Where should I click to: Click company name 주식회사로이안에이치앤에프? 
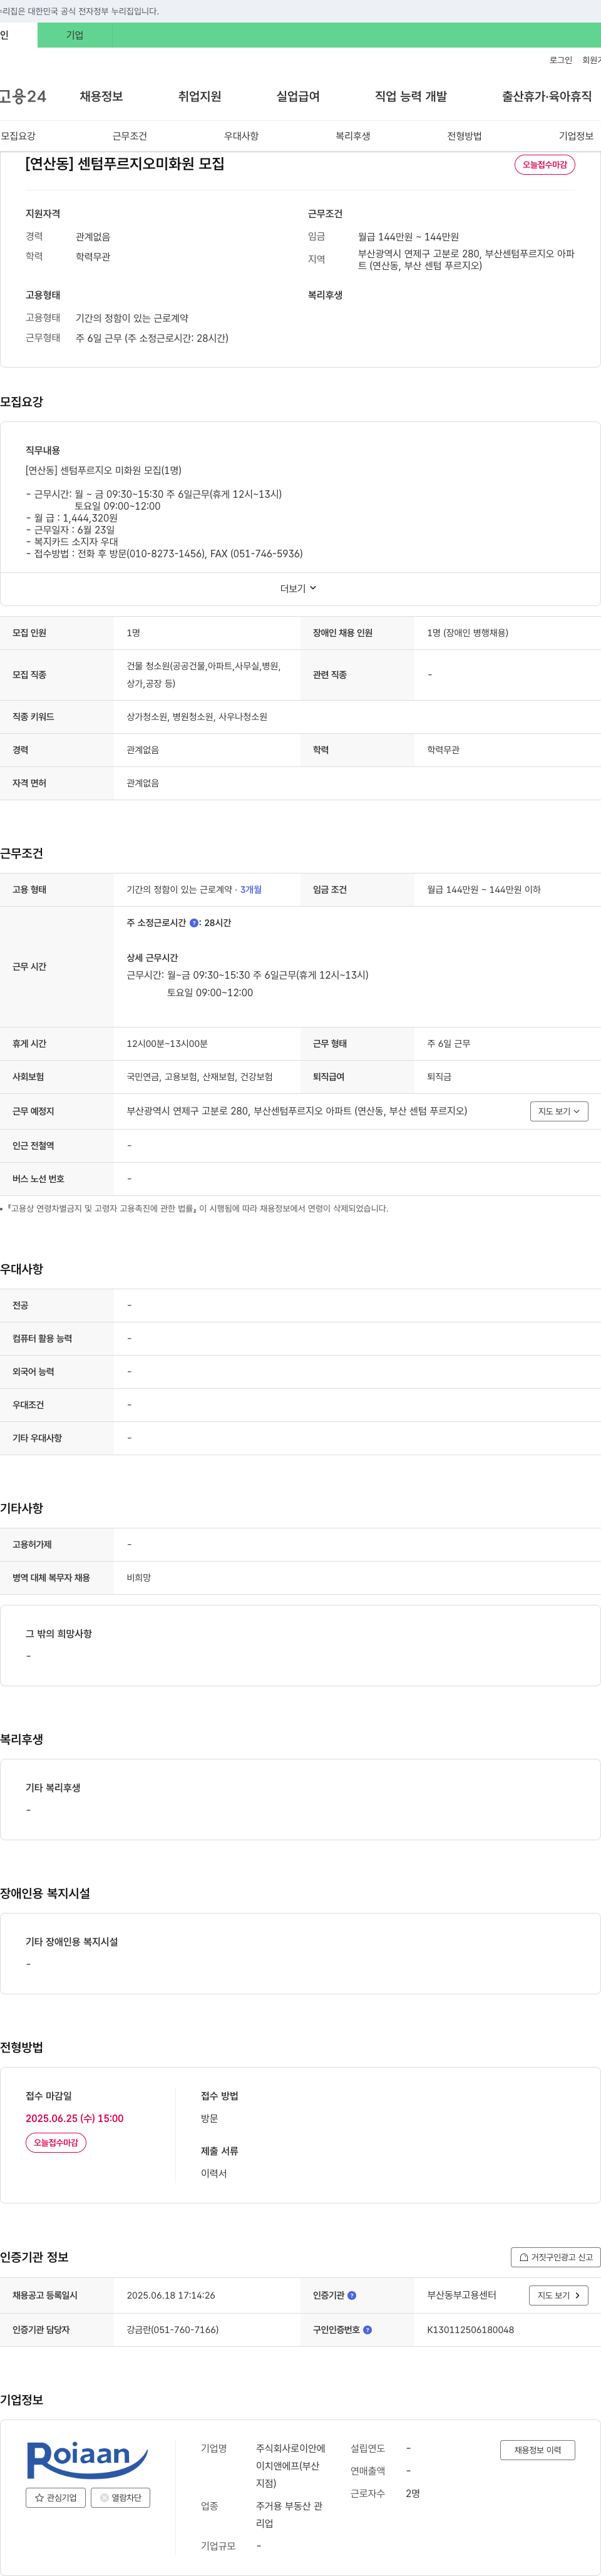click(291, 2465)
